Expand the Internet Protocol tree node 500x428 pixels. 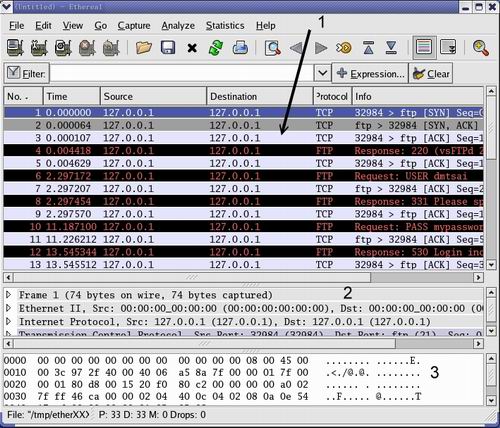pyautogui.click(x=9, y=321)
